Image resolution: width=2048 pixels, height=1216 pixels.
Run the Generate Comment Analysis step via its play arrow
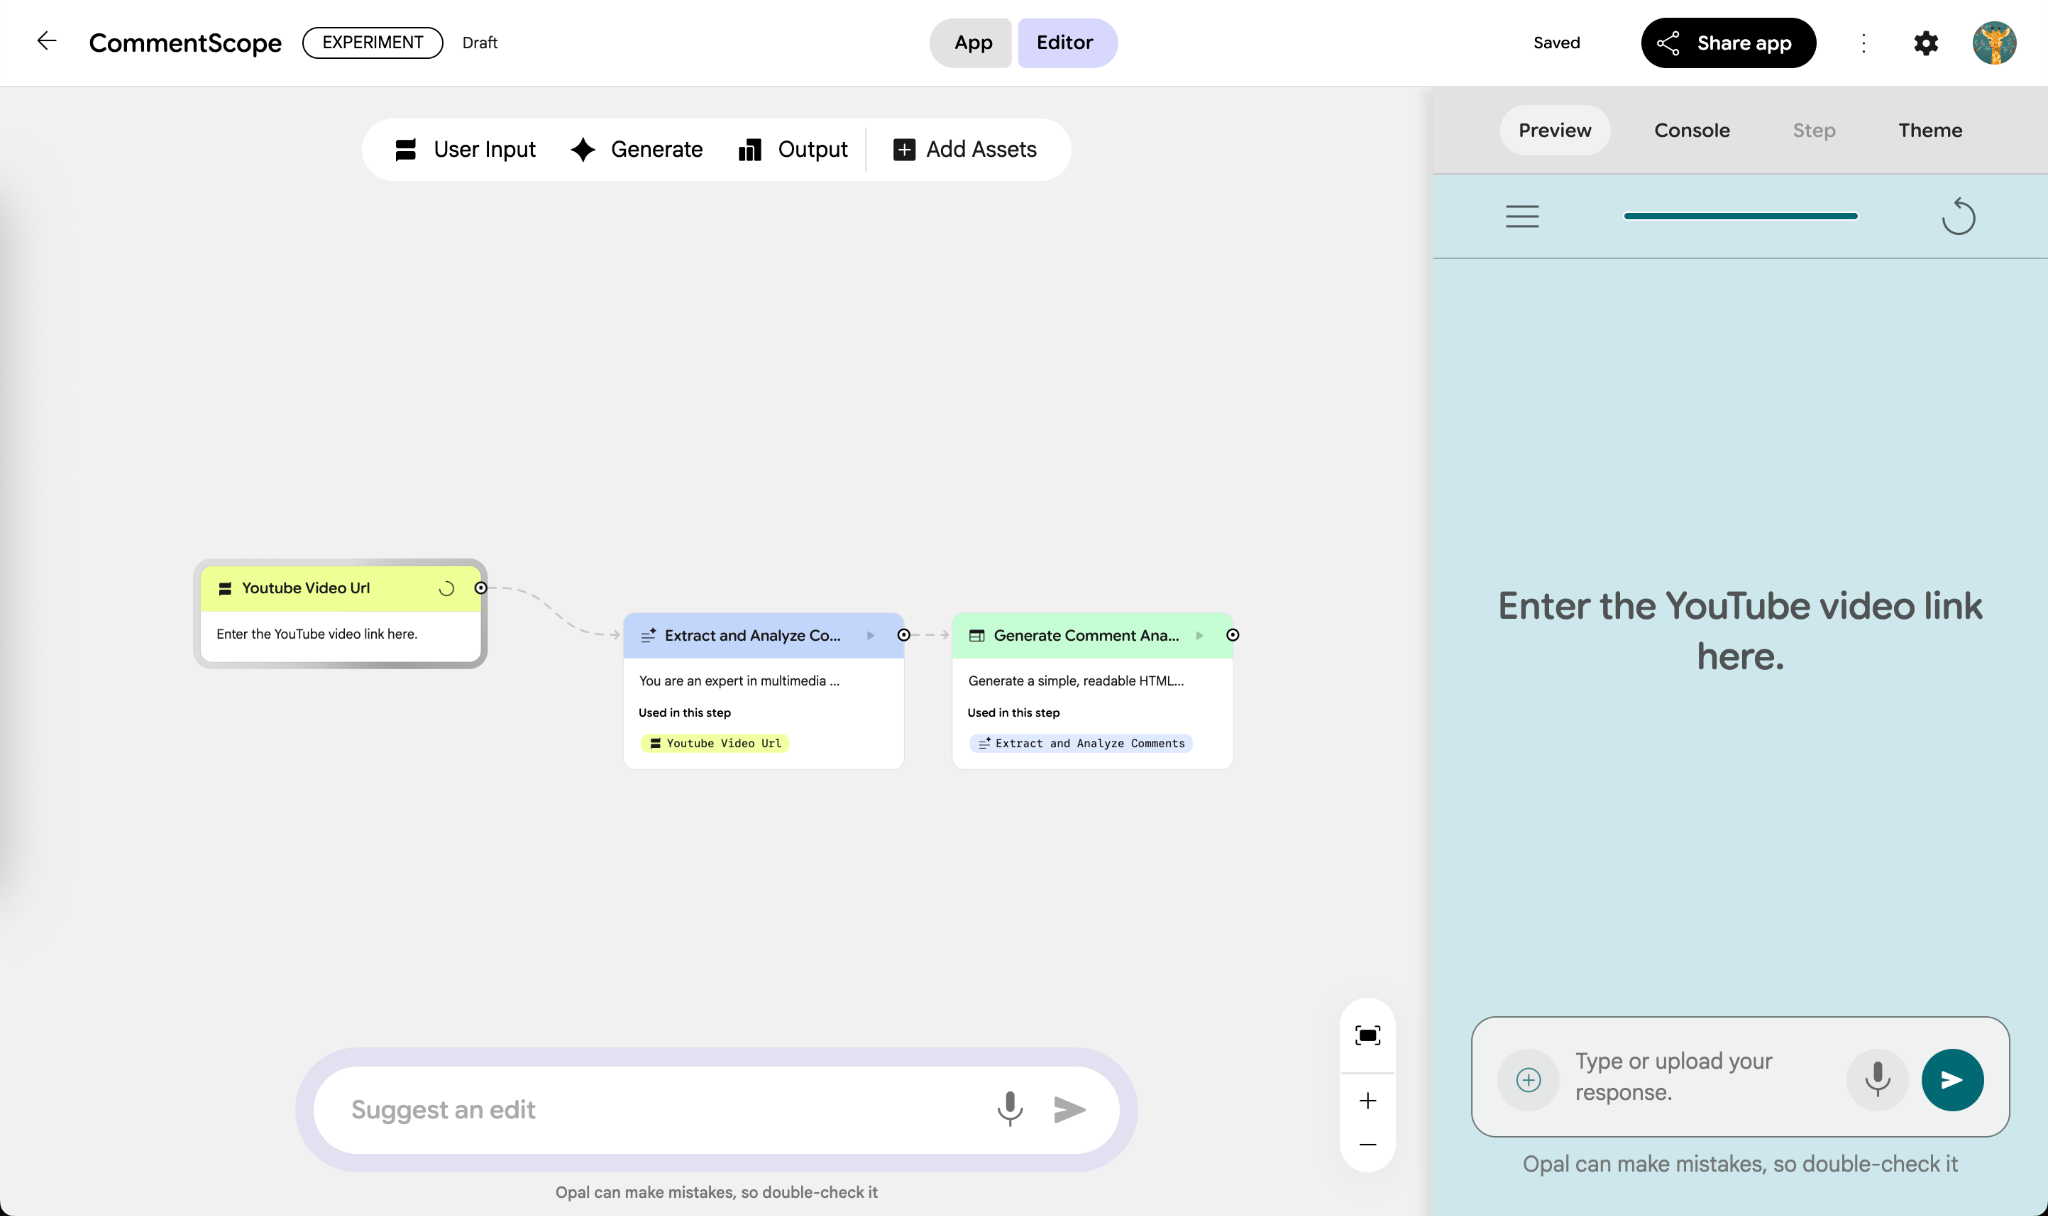1199,635
